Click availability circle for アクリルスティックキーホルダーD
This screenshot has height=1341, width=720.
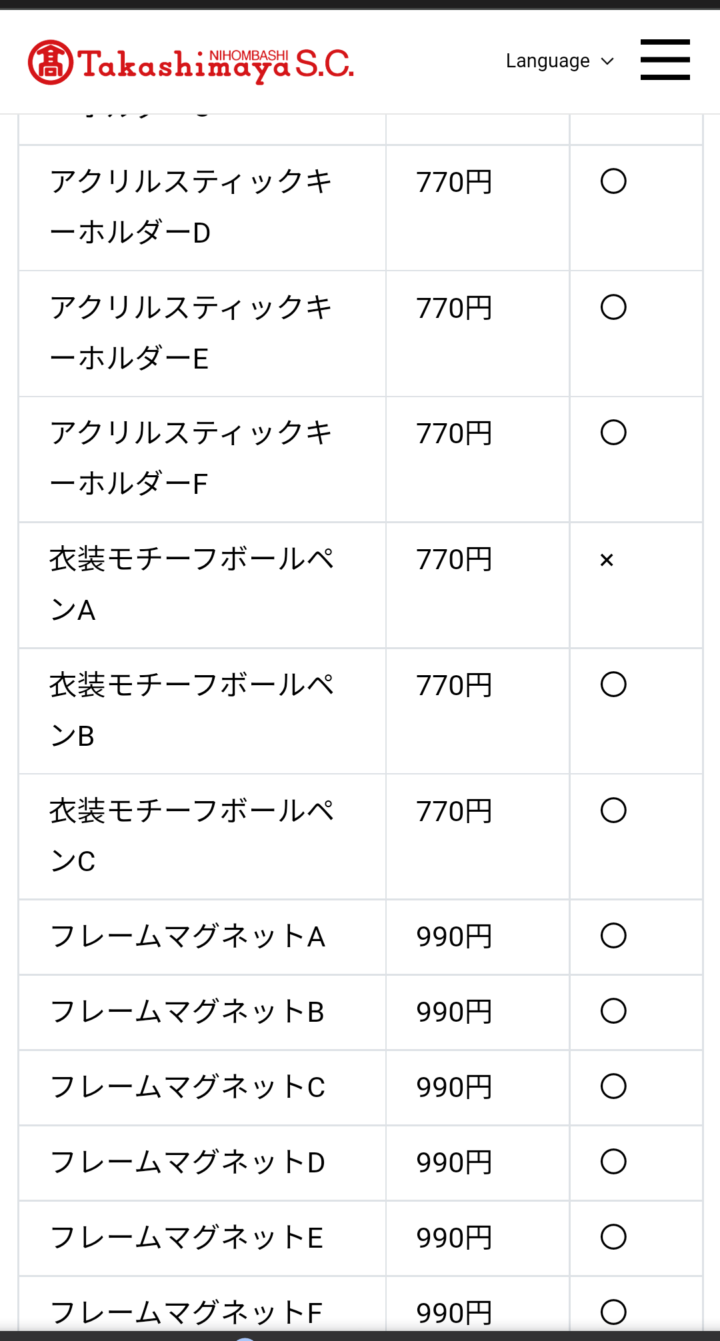point(613,181)
